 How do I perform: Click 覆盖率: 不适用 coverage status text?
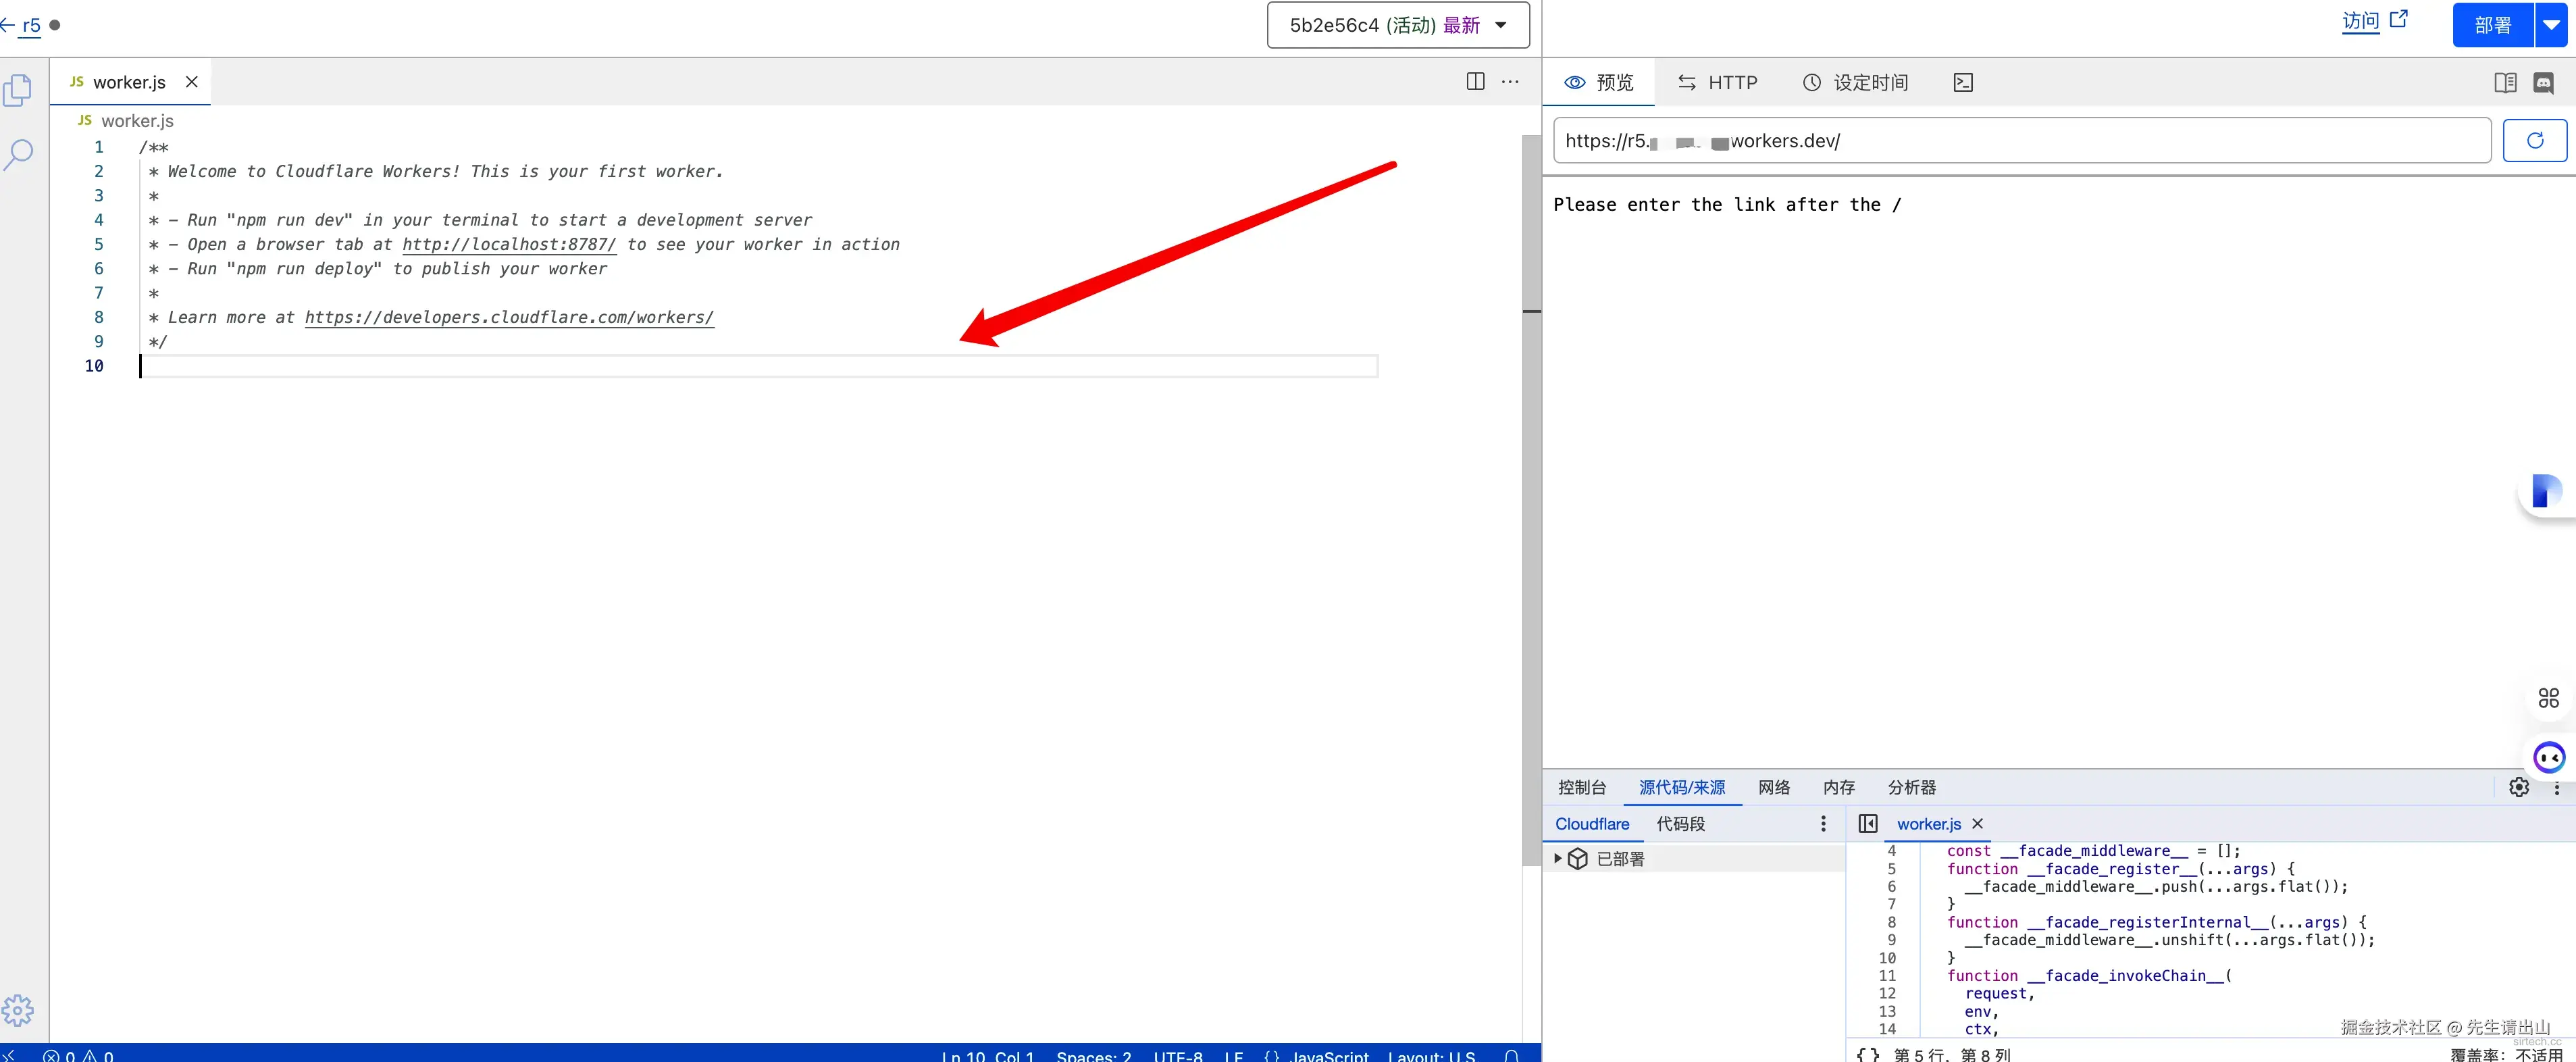pyautogui.click(x=2506, y=1054)
